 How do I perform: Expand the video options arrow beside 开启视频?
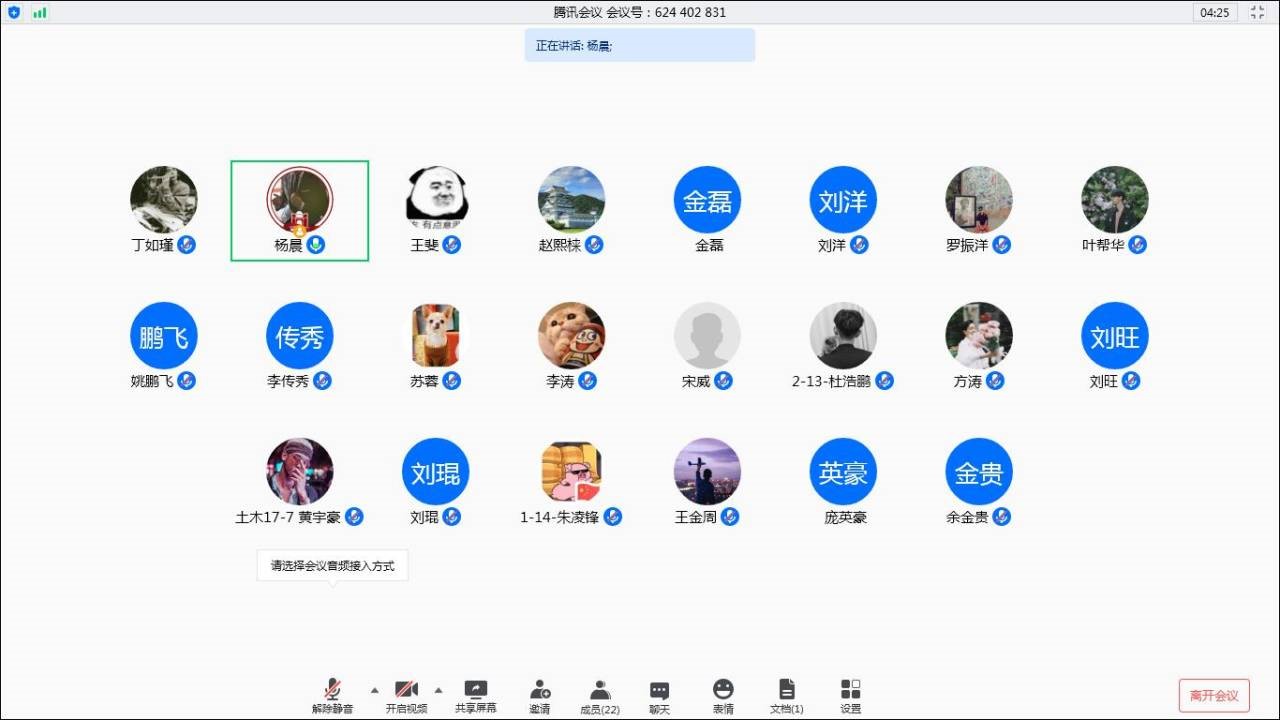click(438, 689)
